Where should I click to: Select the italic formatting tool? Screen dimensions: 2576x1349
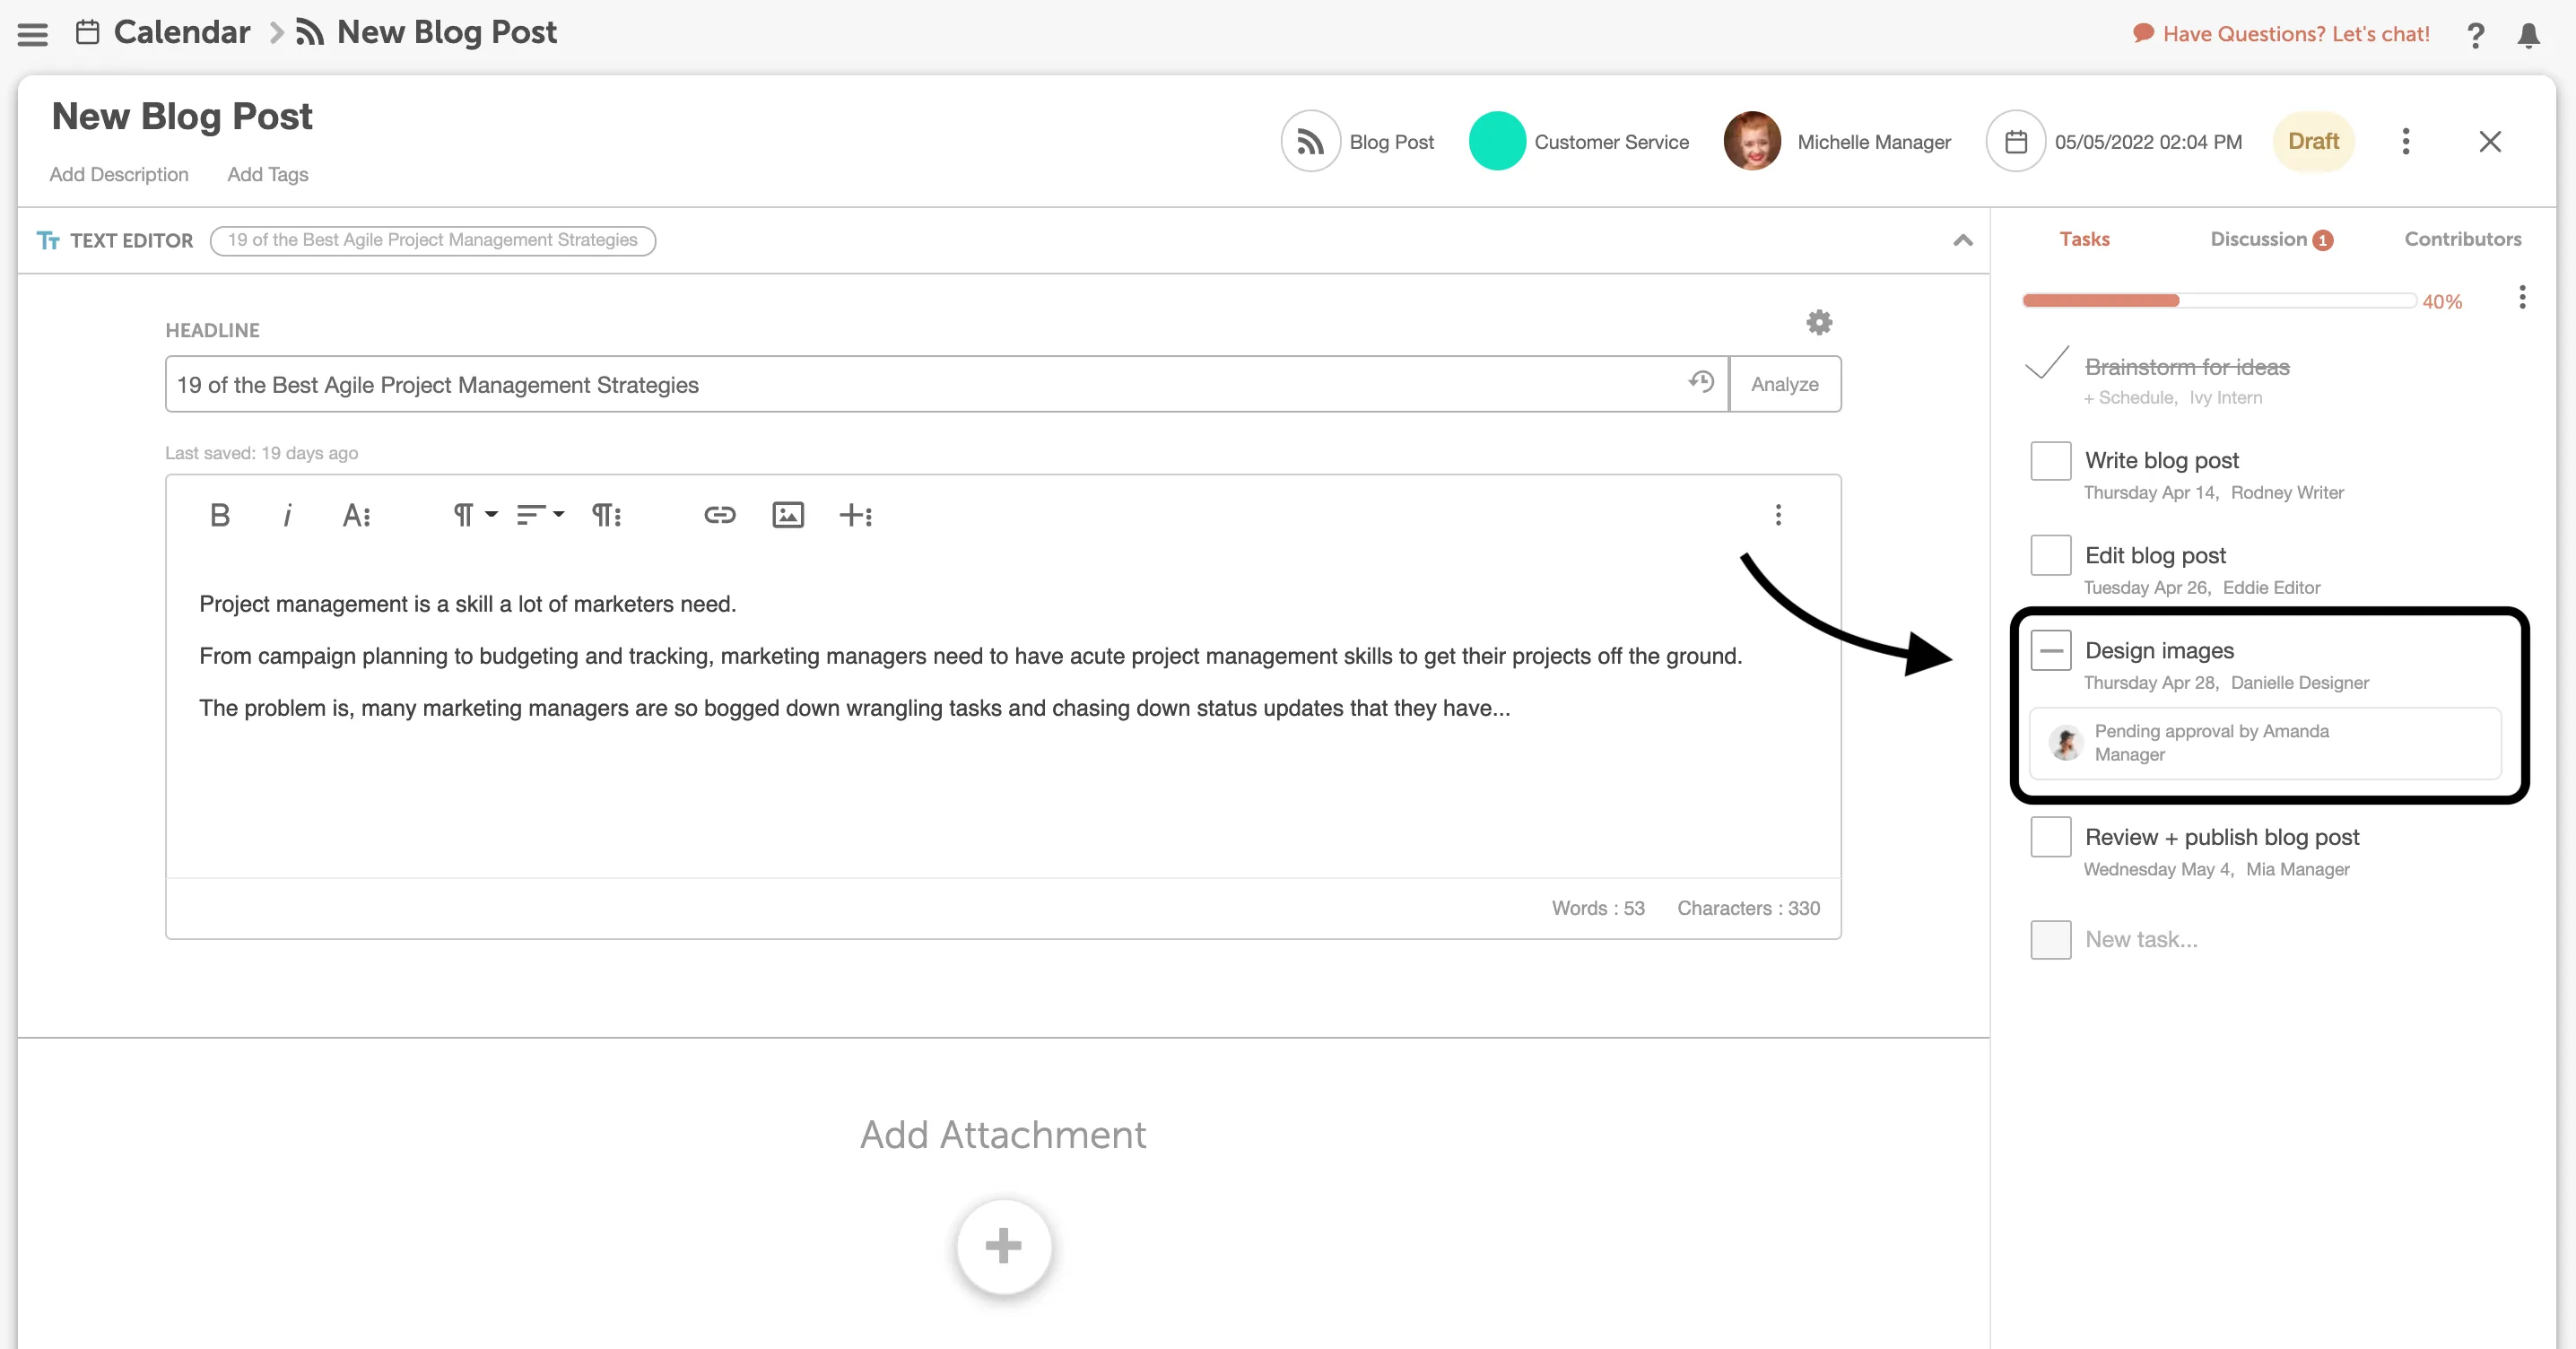point(286,514)
